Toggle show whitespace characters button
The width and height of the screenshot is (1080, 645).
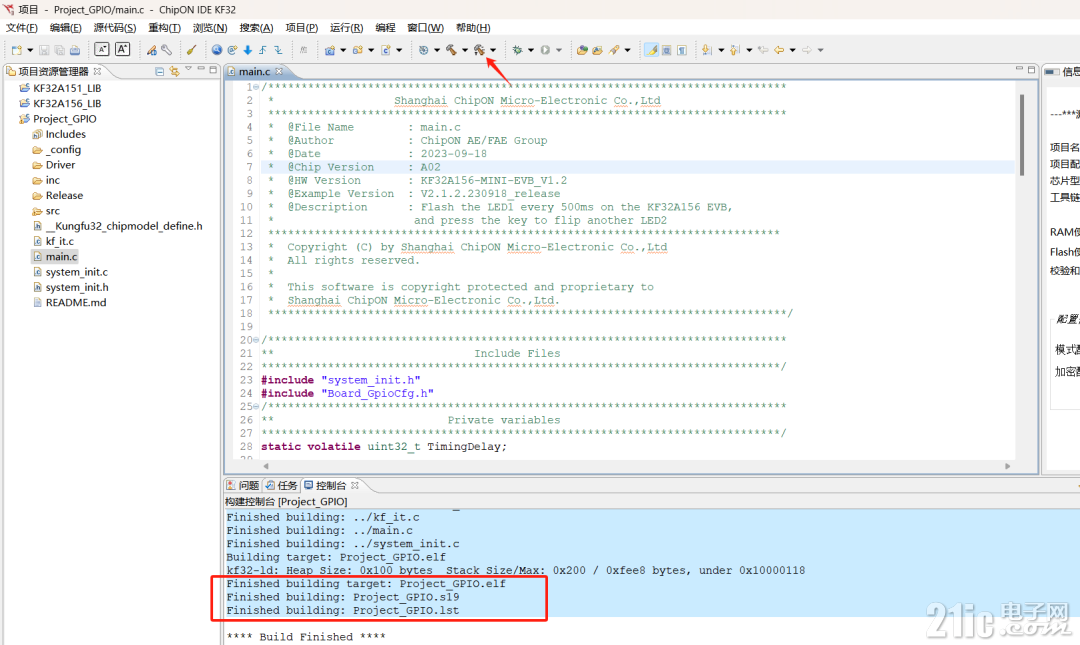click(x=682, y=50)
